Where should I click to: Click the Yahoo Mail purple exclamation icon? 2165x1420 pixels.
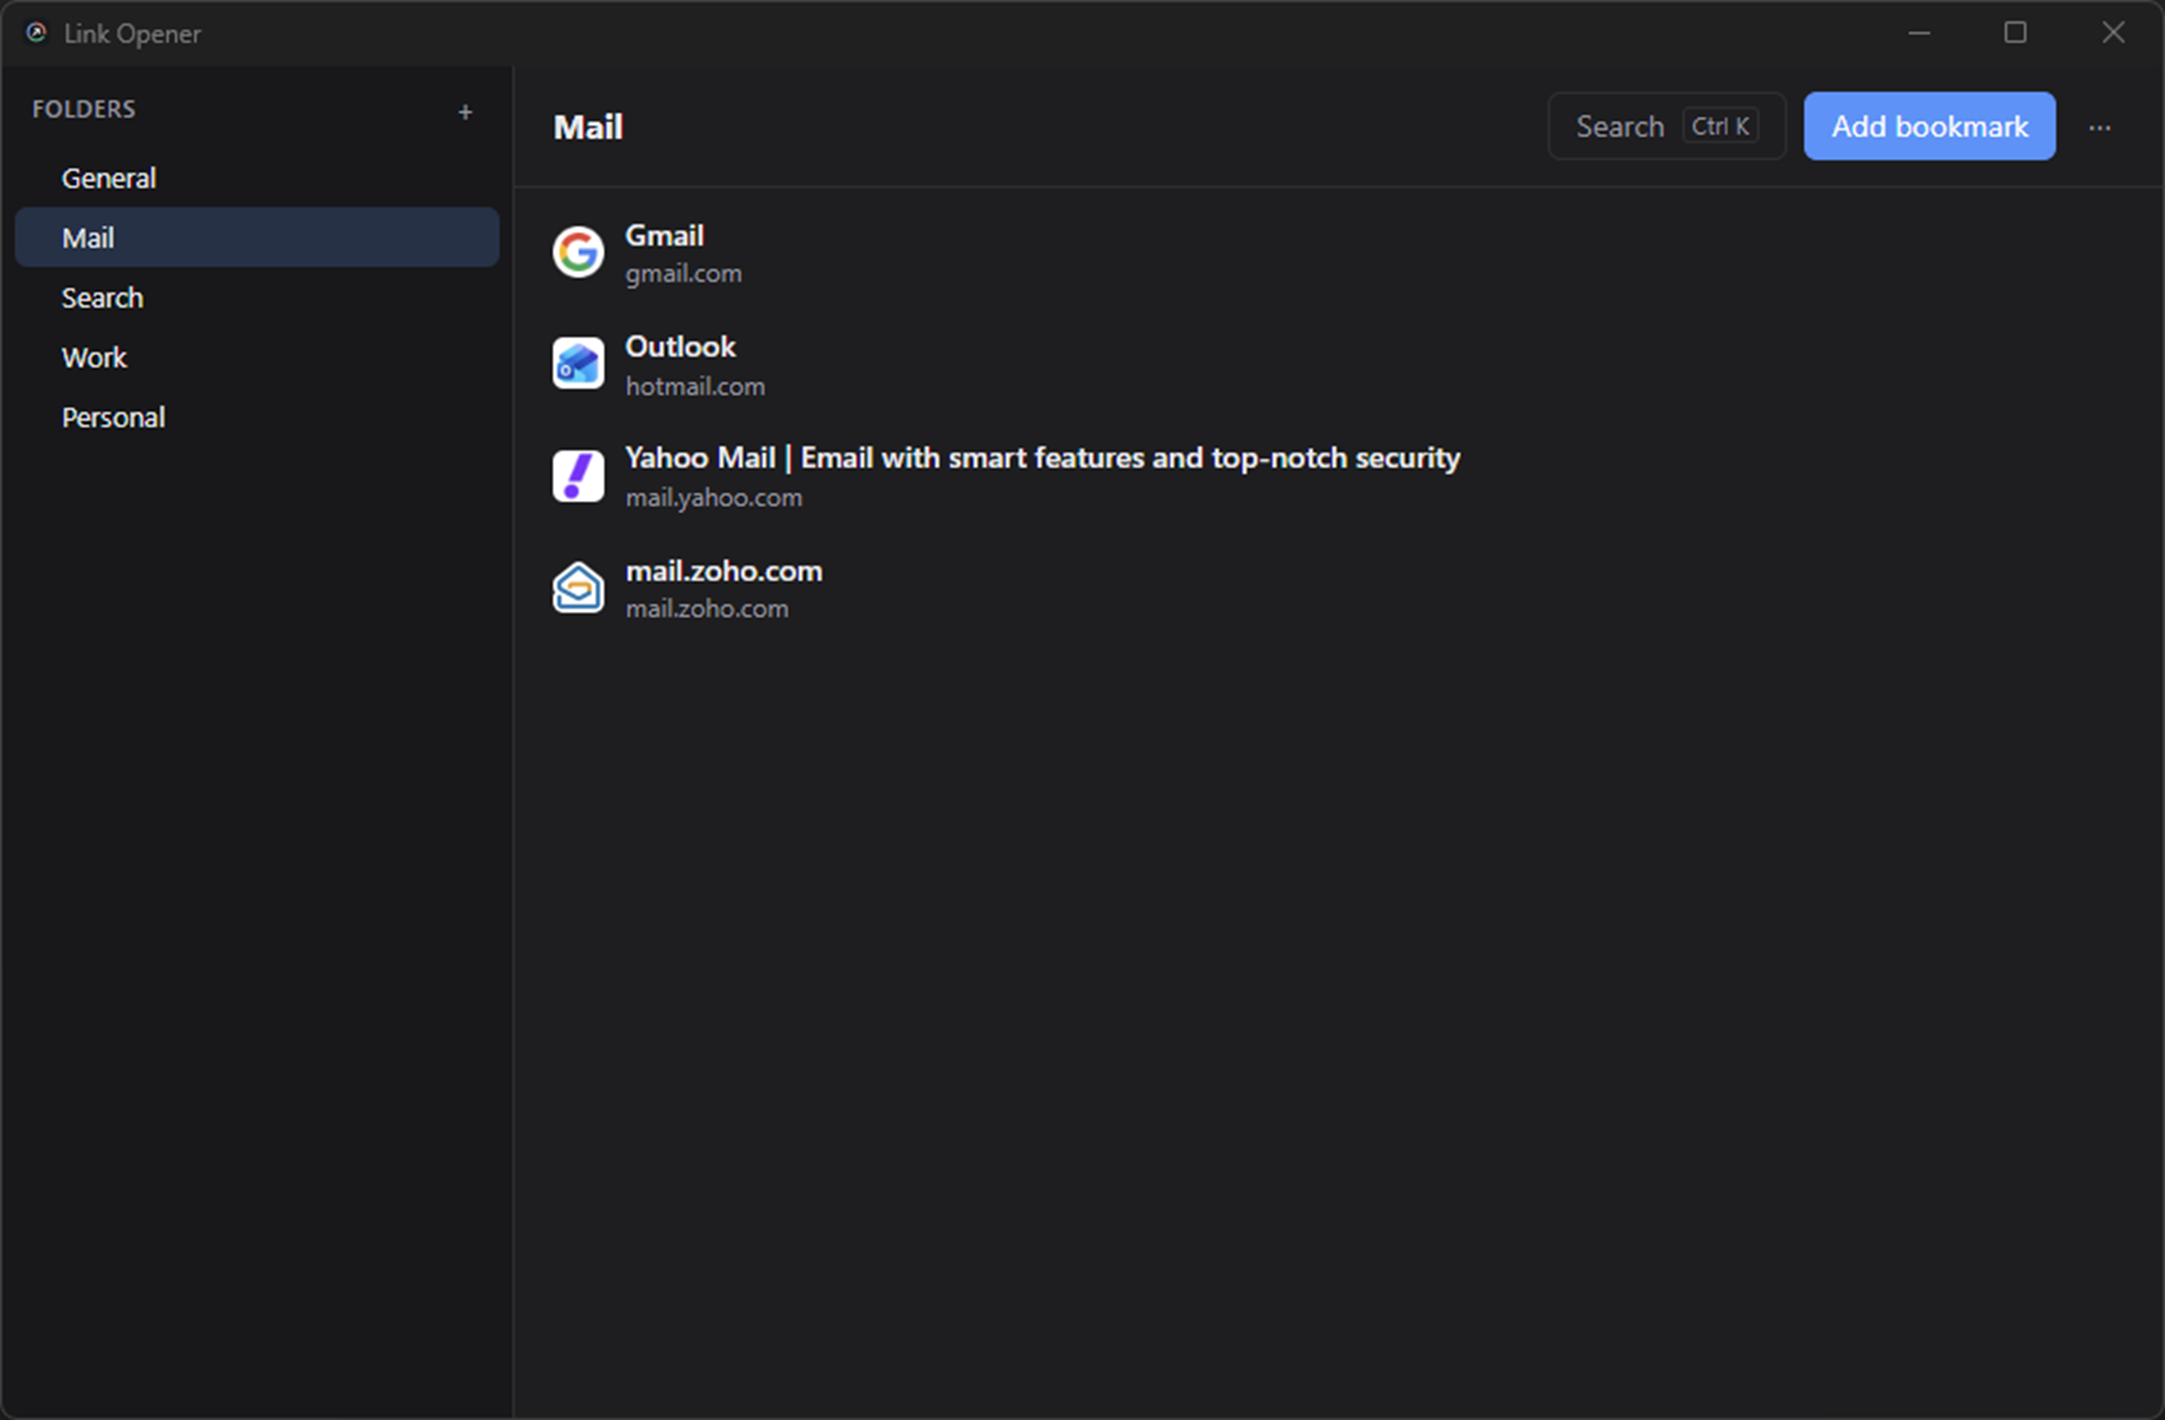[x=578, y=475]
